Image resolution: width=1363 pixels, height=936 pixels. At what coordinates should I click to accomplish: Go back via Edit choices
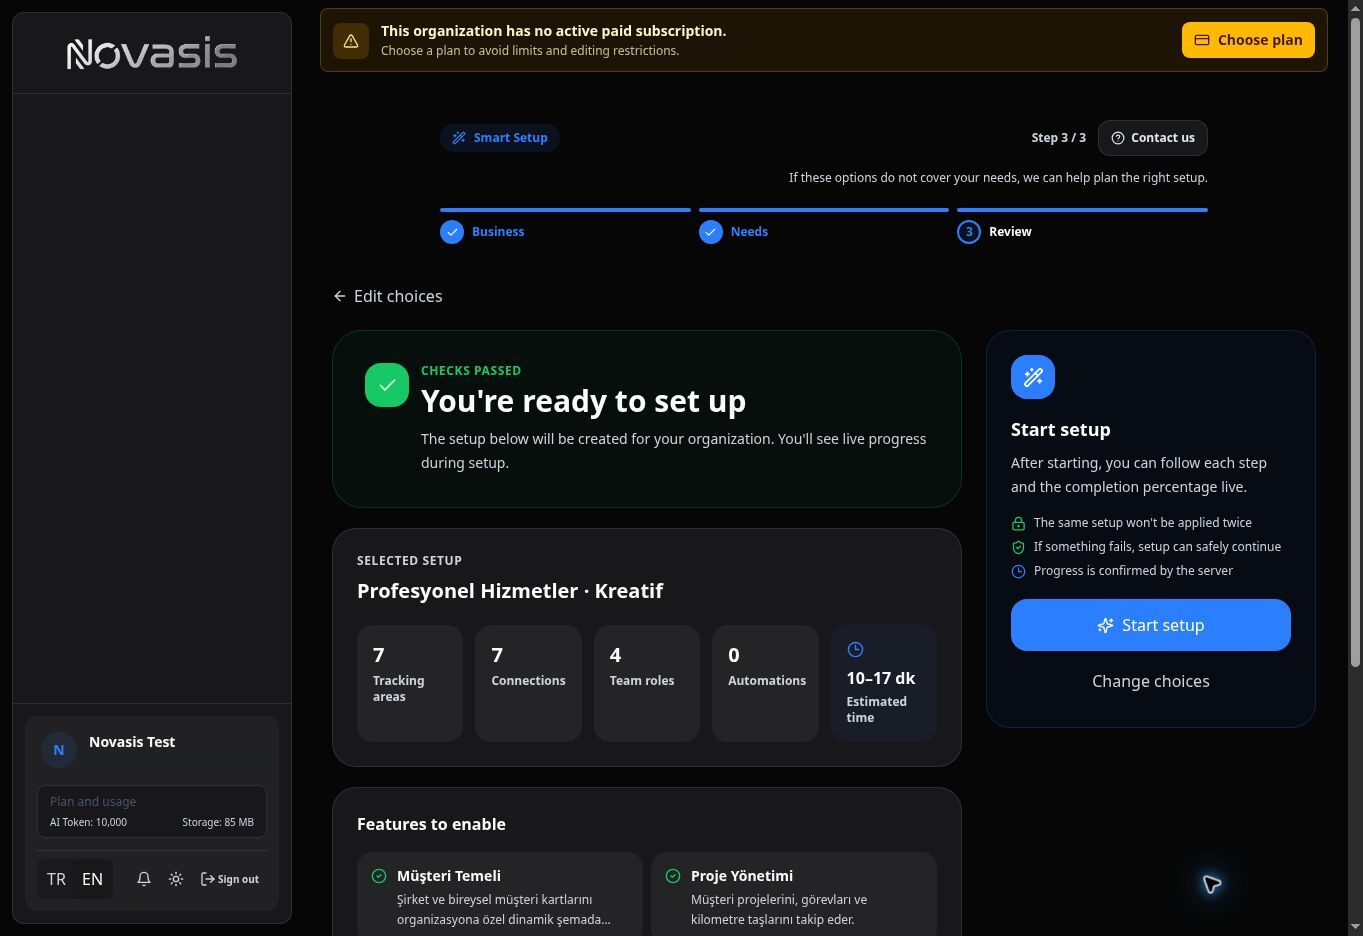[388, 296]
